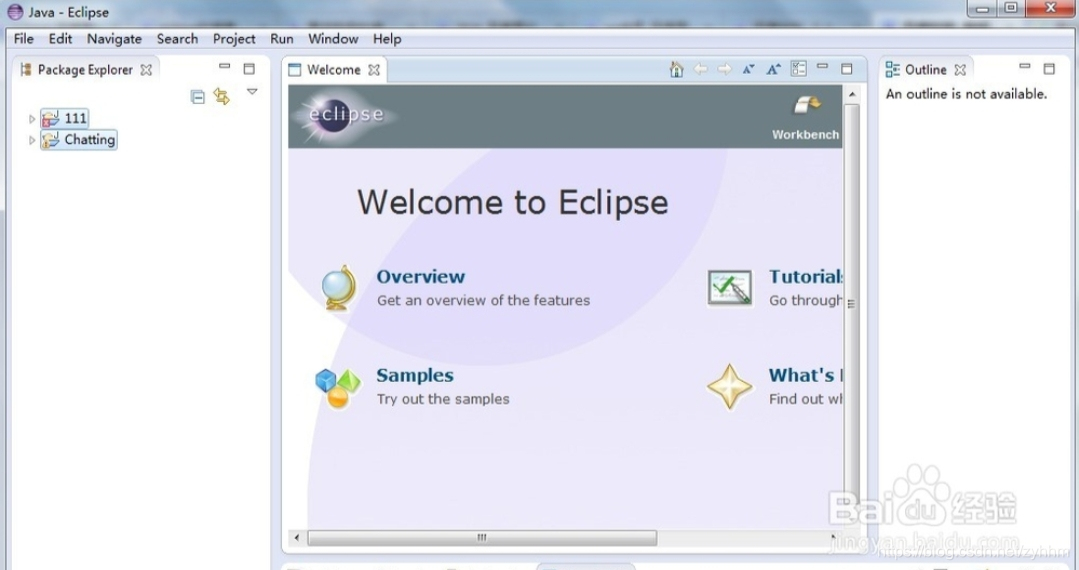Minimize the Outline view
Screen dimensions: 1079x570
(1025, 67)
